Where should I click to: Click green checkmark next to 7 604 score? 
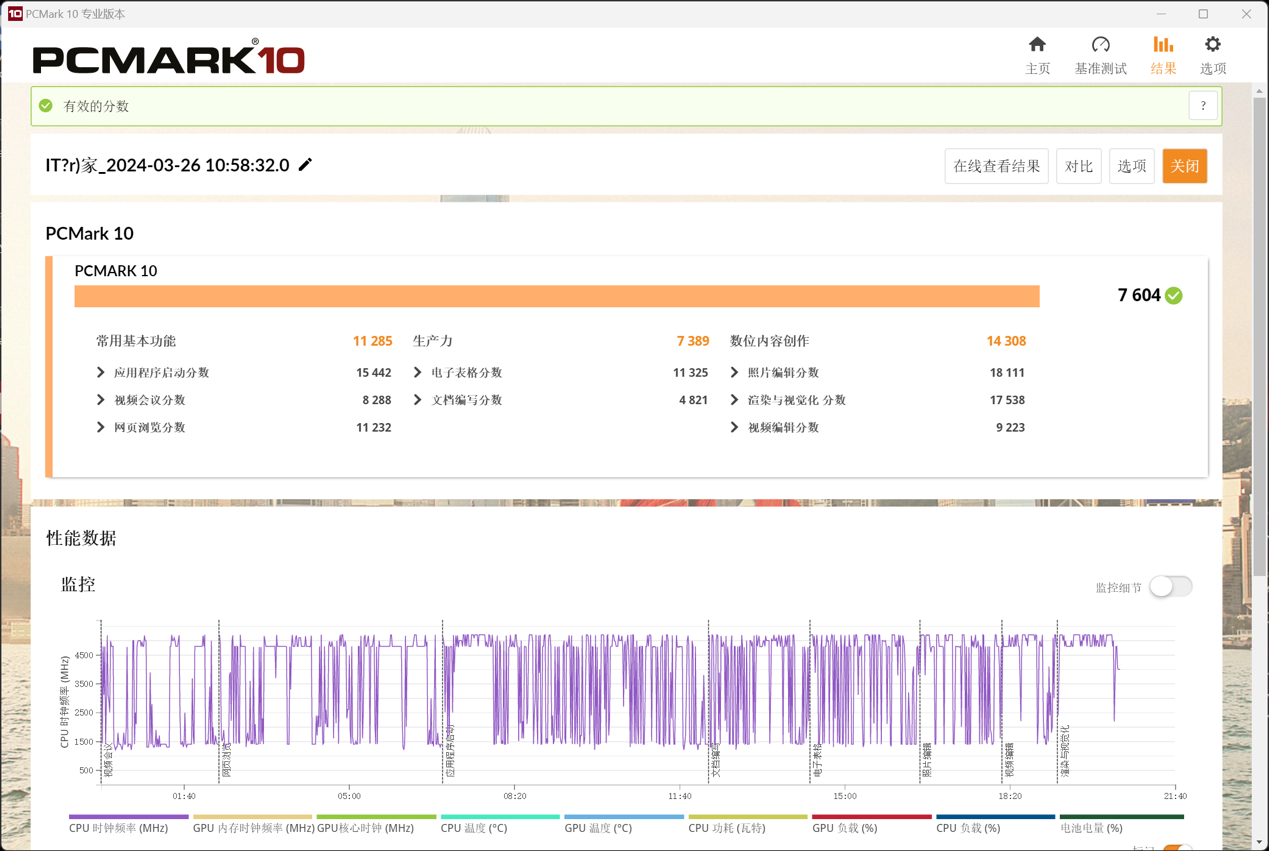[1174, 296]
